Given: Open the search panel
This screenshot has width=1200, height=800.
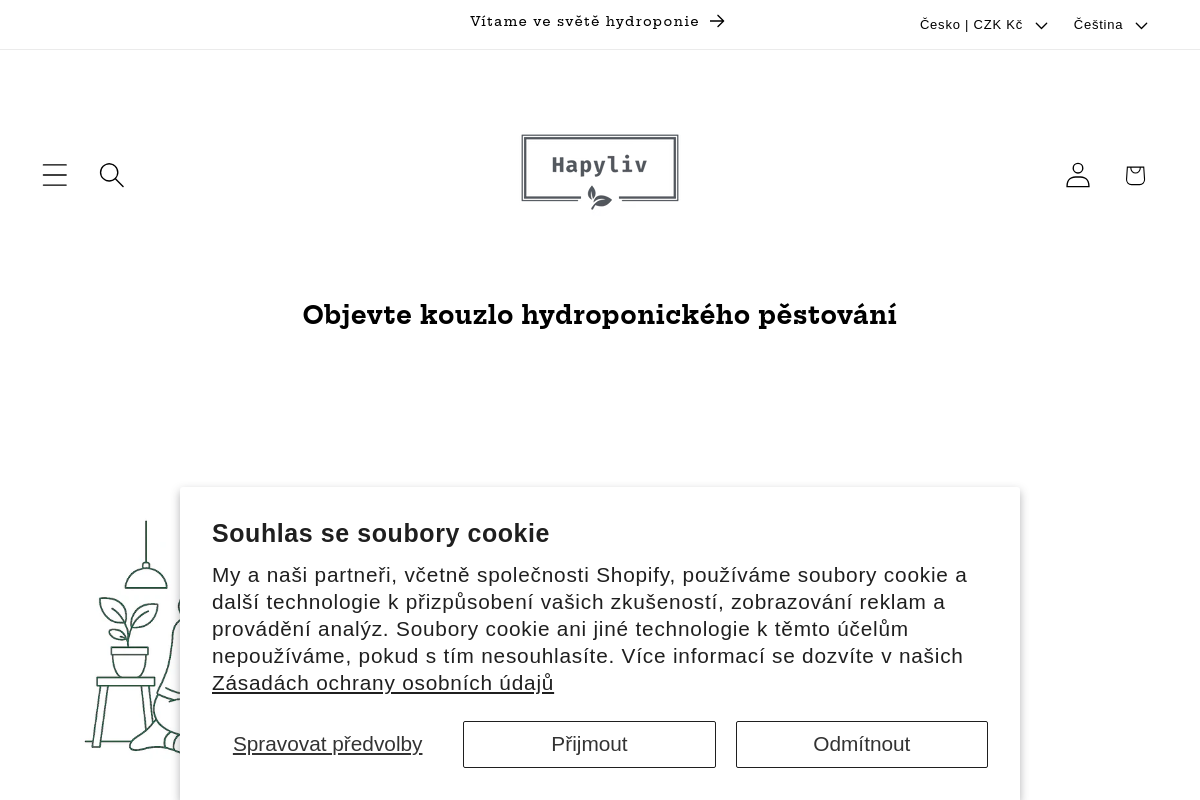Looking at the screenshot, I should pos(111,174).
